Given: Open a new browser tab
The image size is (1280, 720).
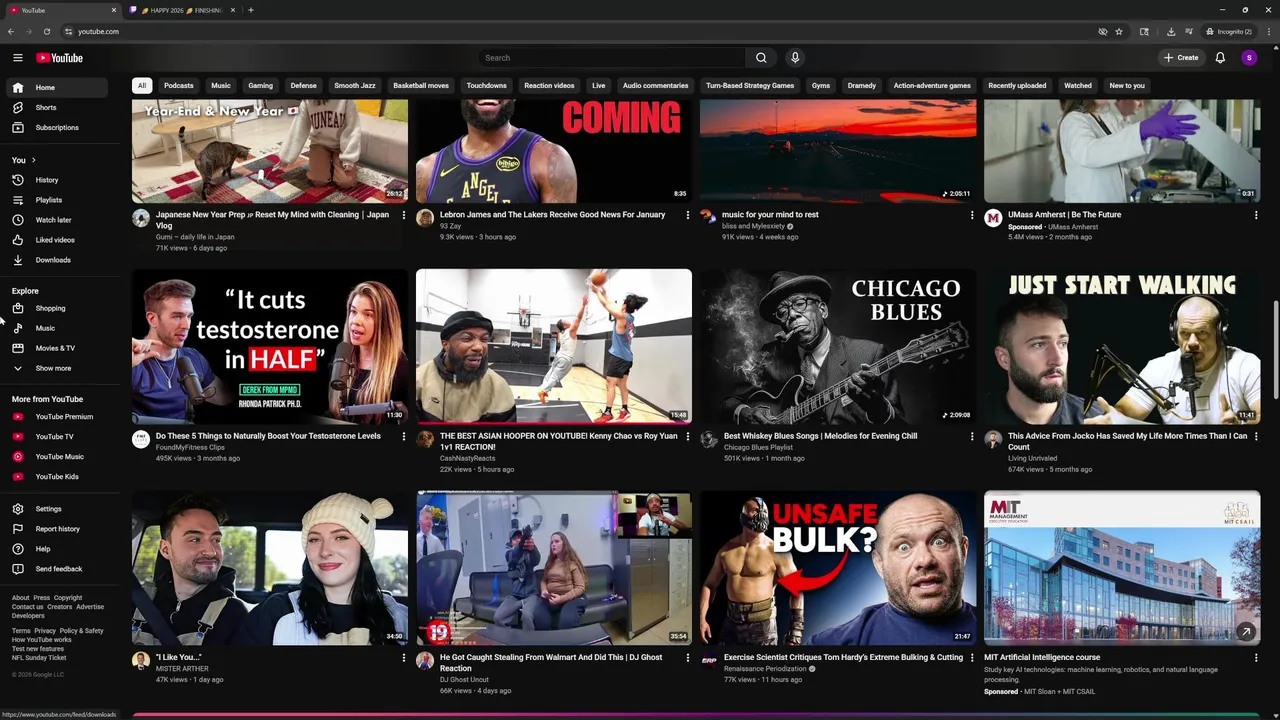Looking at the screenshot, I should coord(251,10).
